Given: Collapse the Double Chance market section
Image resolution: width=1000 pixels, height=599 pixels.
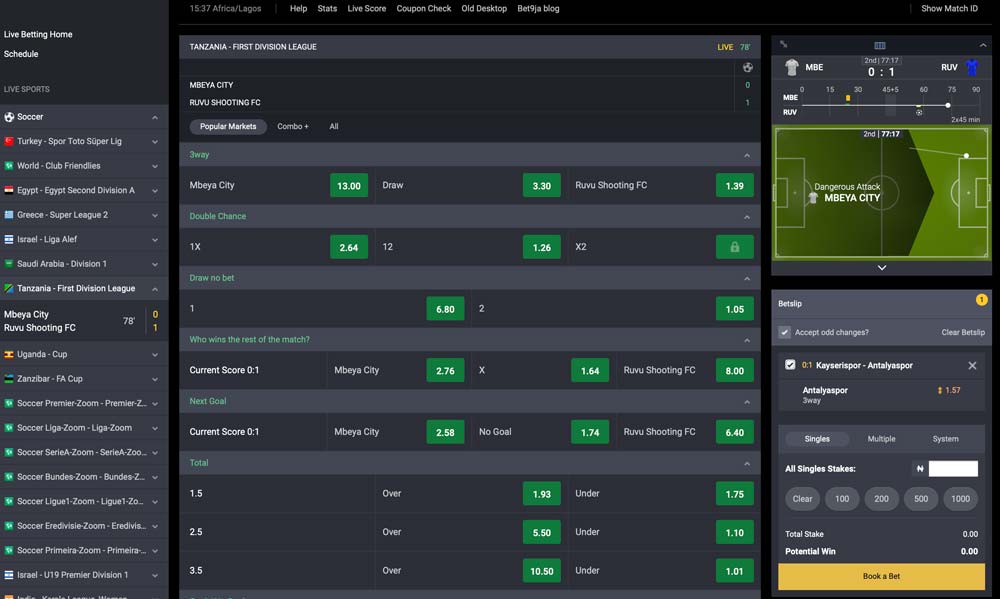Looking at the screenshot, I should coord(747,217).
